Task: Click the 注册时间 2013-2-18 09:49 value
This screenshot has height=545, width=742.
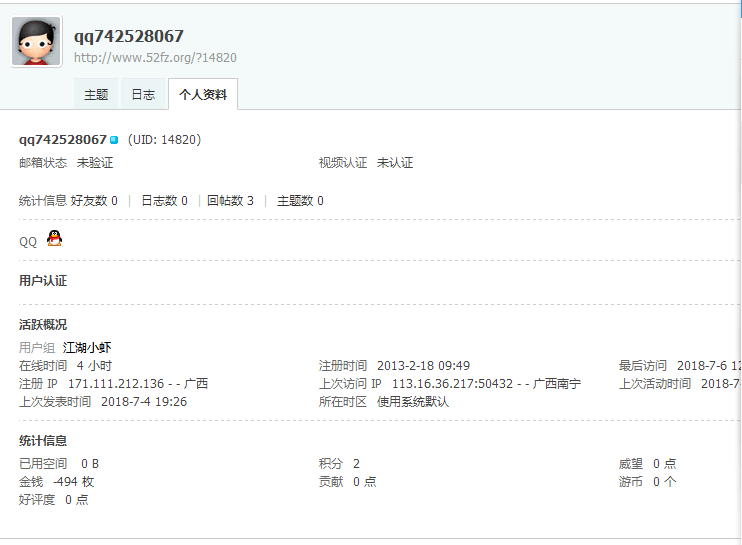Action: [423, 366]
